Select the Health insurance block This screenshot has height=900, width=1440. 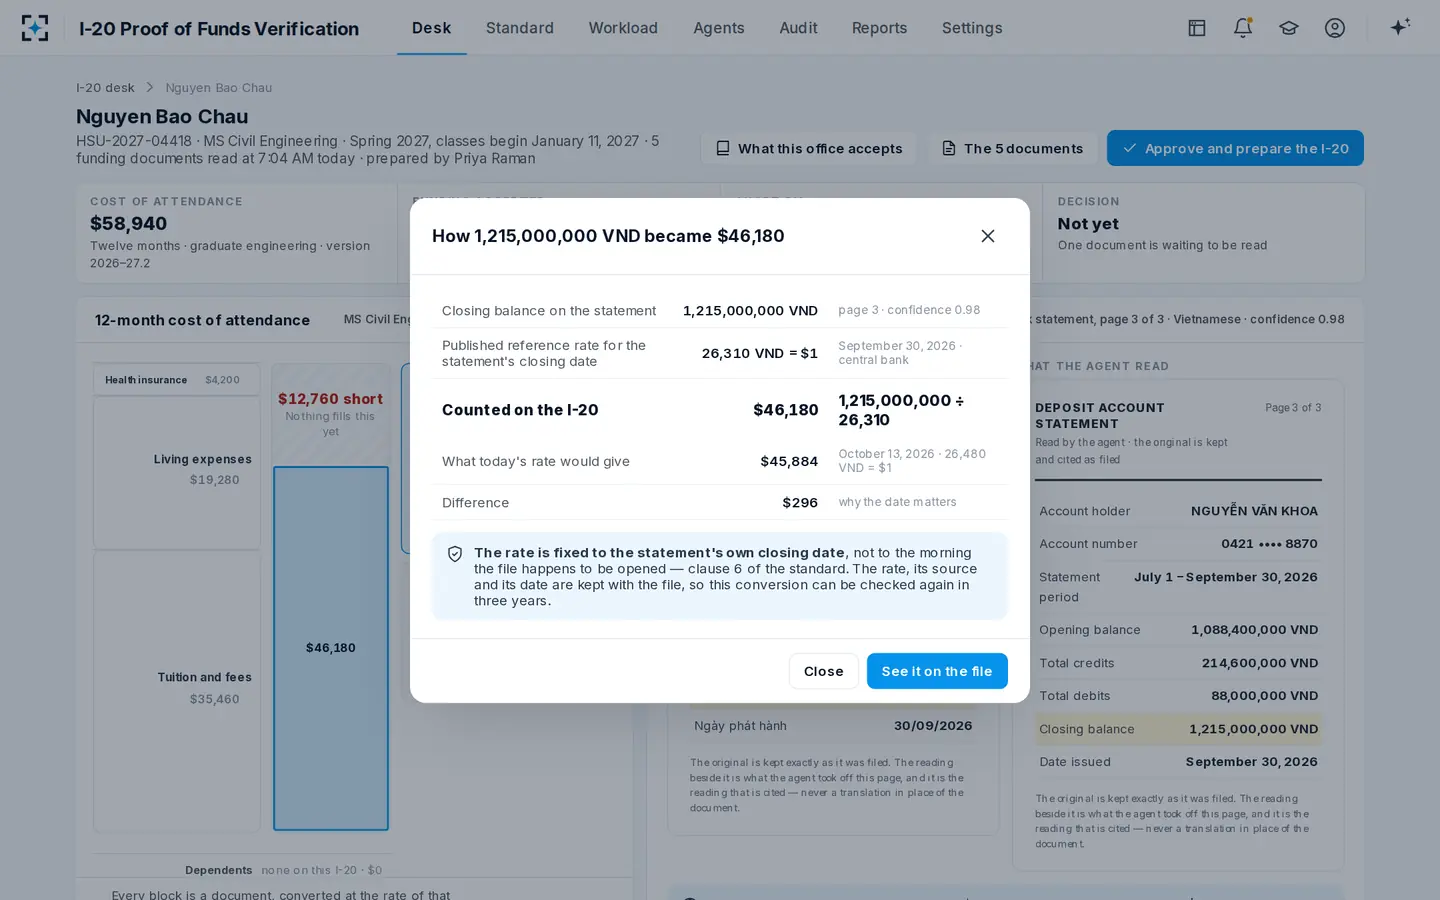coord(177,380)
